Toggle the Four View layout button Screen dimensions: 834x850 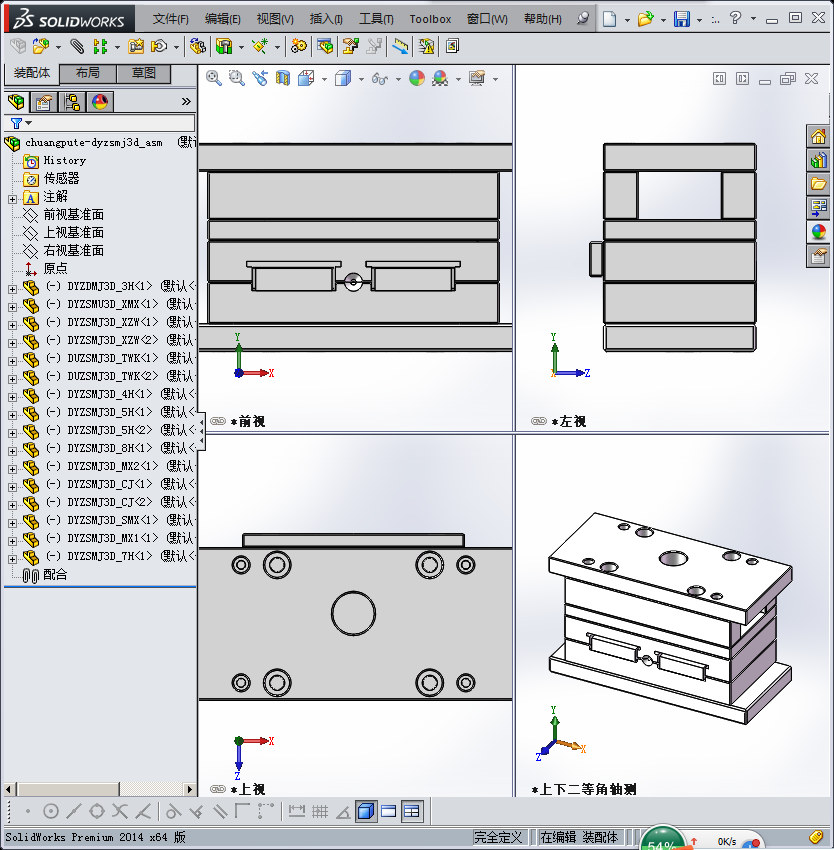point(412,812)
